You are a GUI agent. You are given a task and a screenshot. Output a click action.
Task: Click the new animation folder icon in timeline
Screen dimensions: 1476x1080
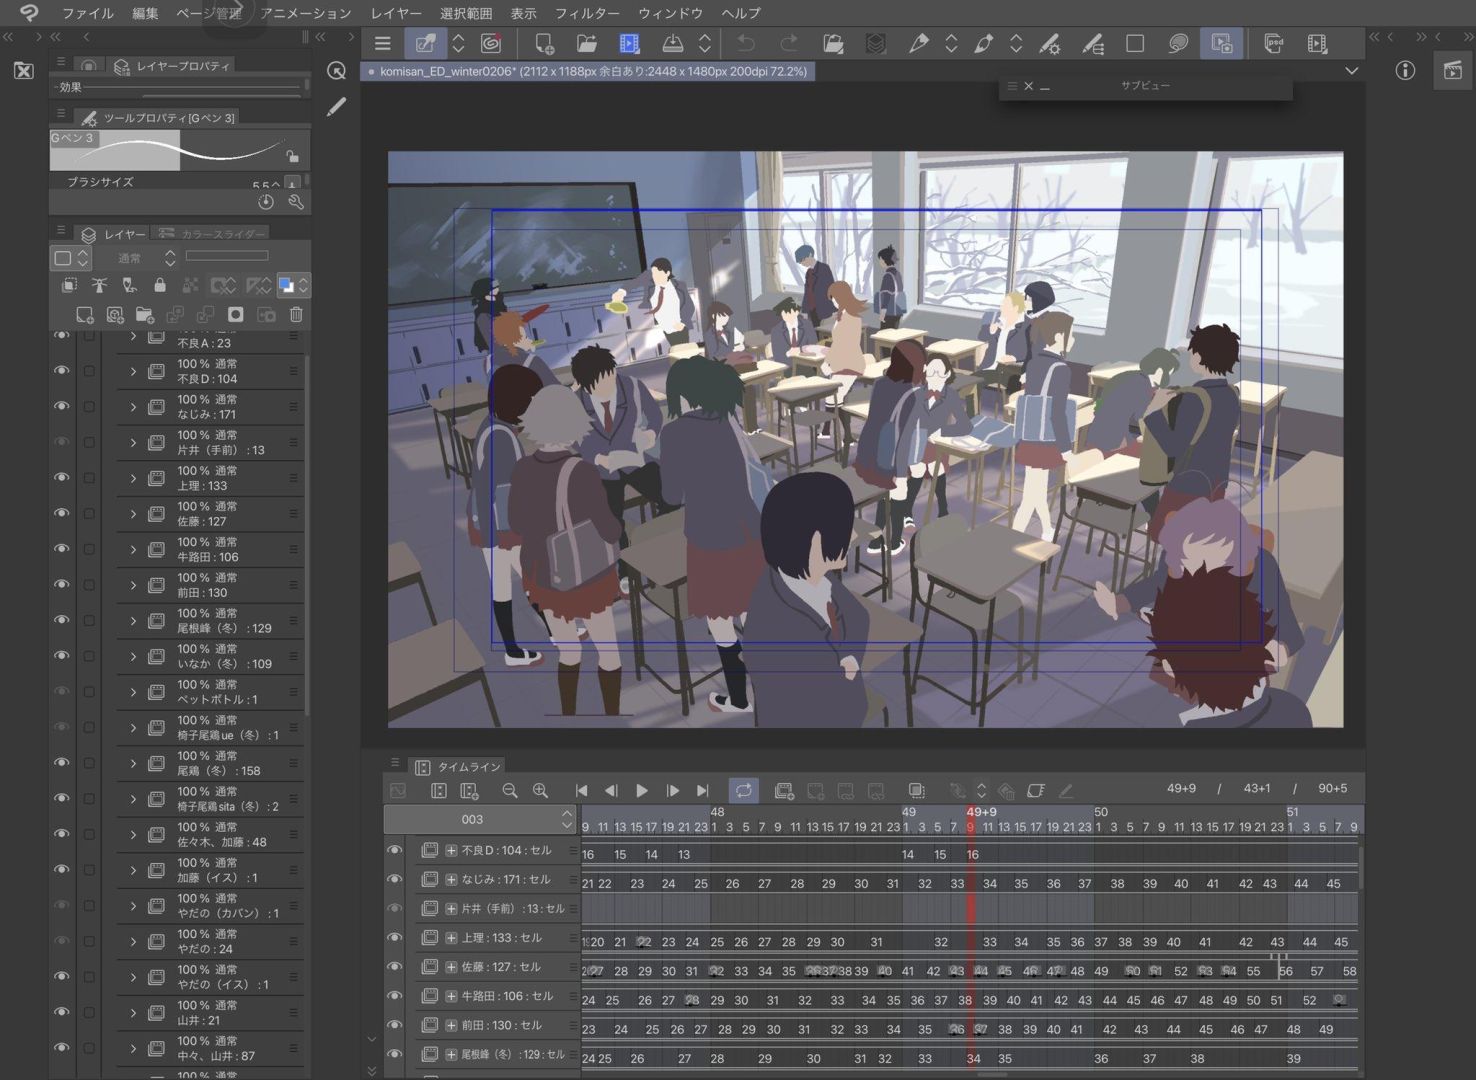pos(784,790)
